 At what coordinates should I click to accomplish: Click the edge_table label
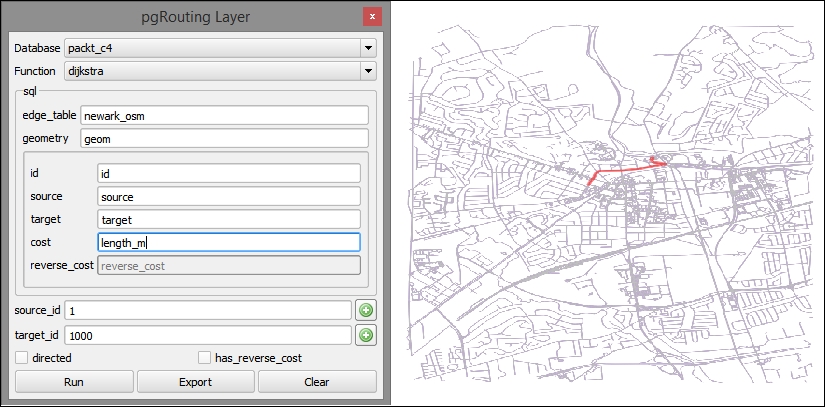tap(49, 115)
